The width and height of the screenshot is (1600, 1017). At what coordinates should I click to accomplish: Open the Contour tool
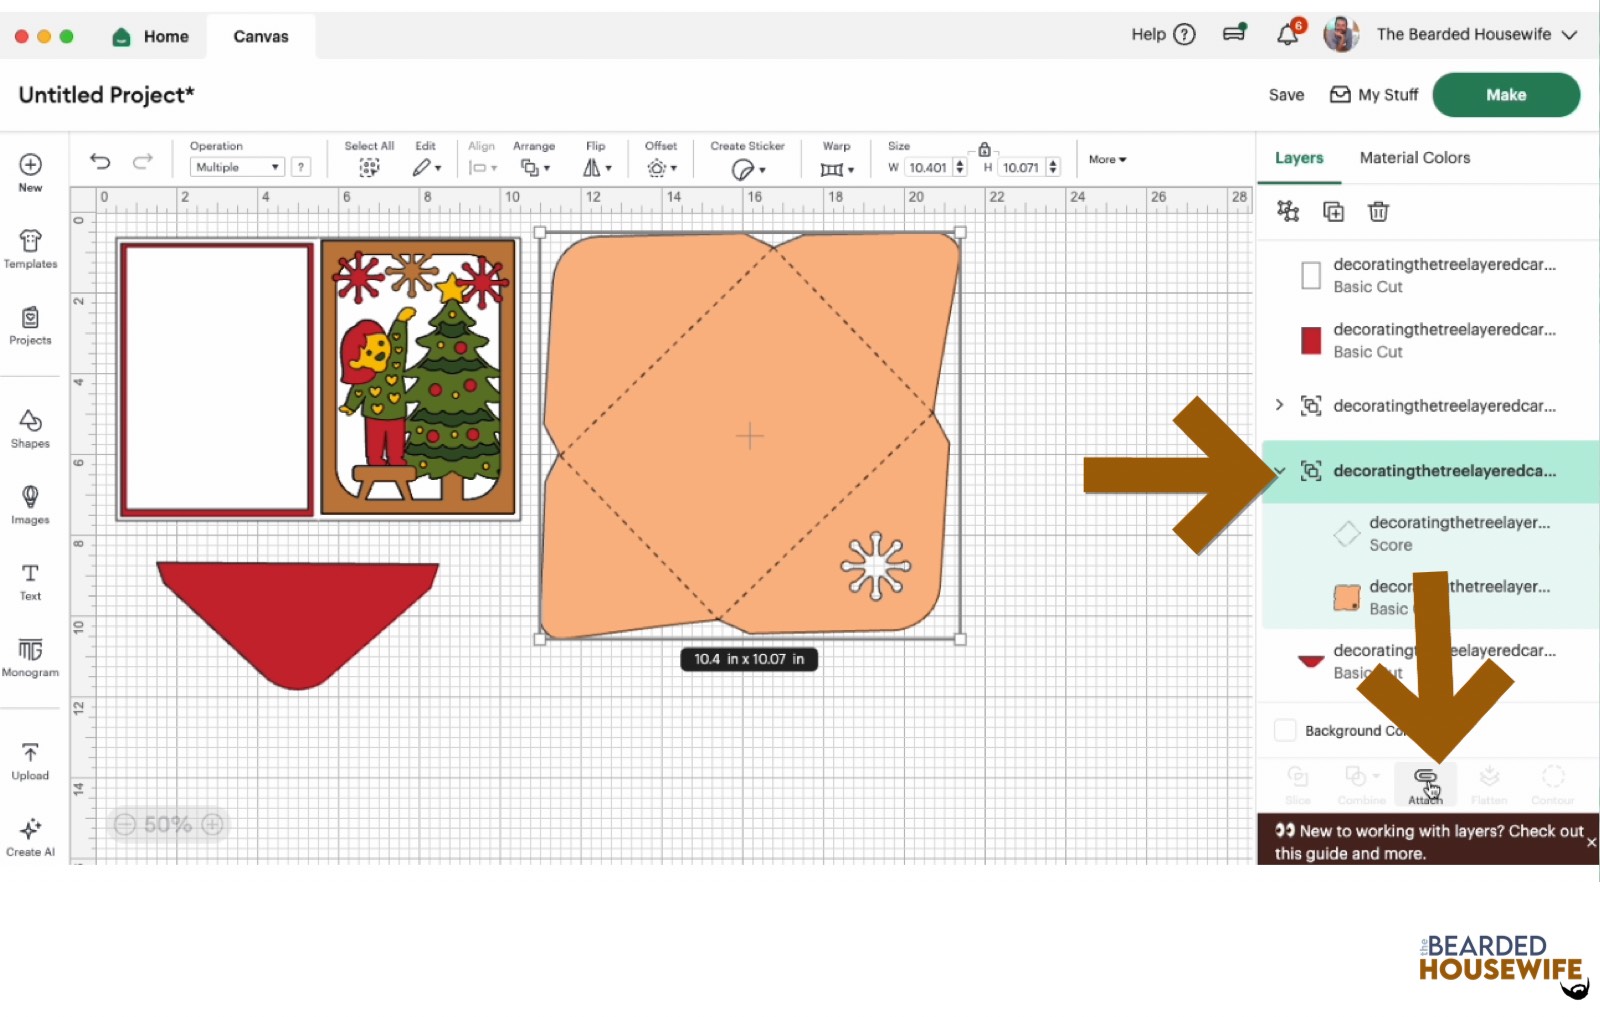point(1552,783)
